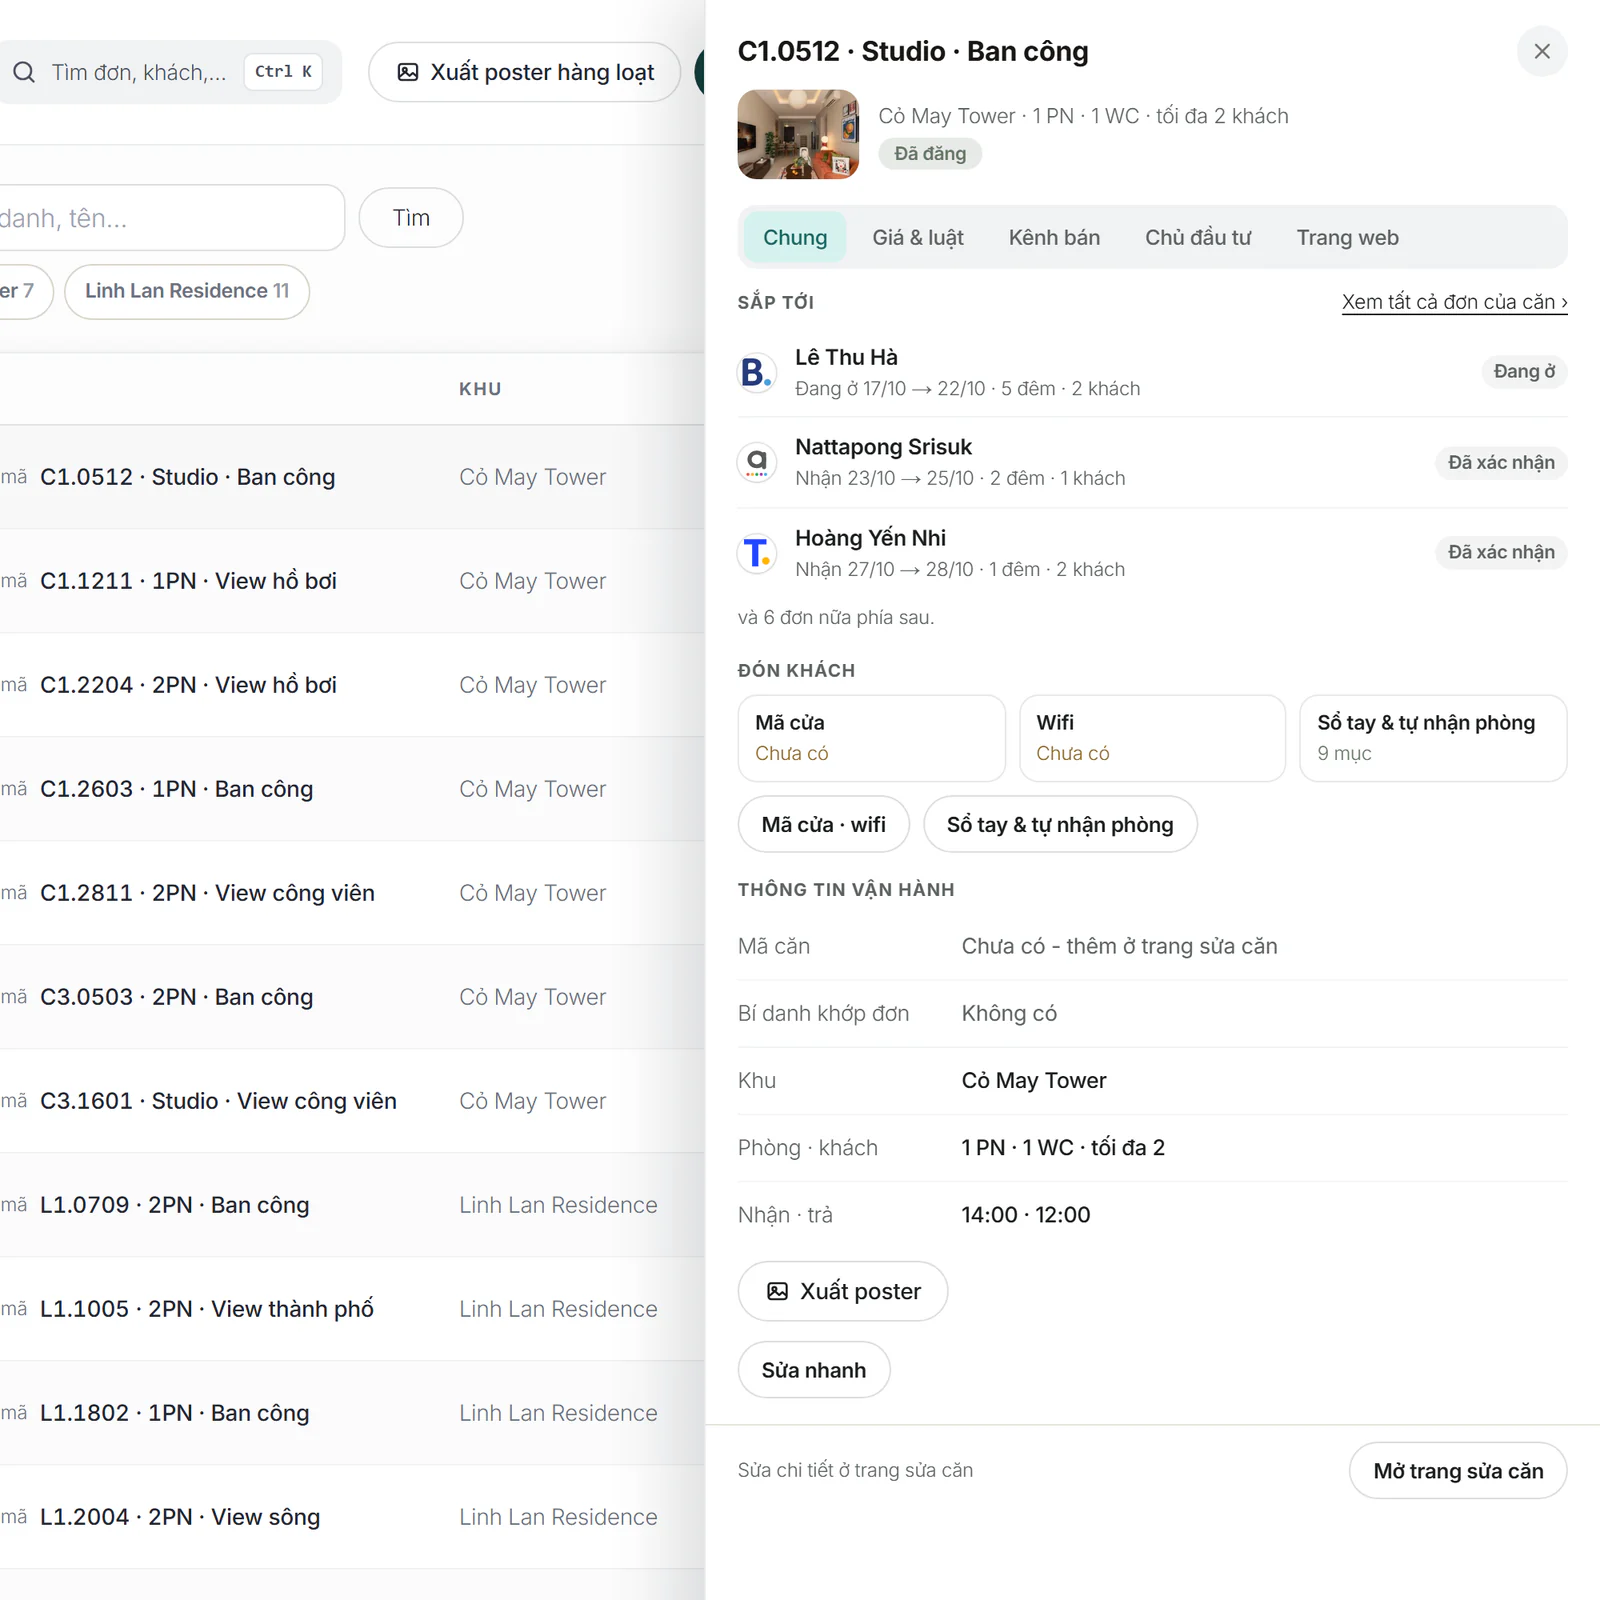1600x1600 pixels.
Task: Select row C1.2811 · 2PN · View công viên
Action: [352, 893]
